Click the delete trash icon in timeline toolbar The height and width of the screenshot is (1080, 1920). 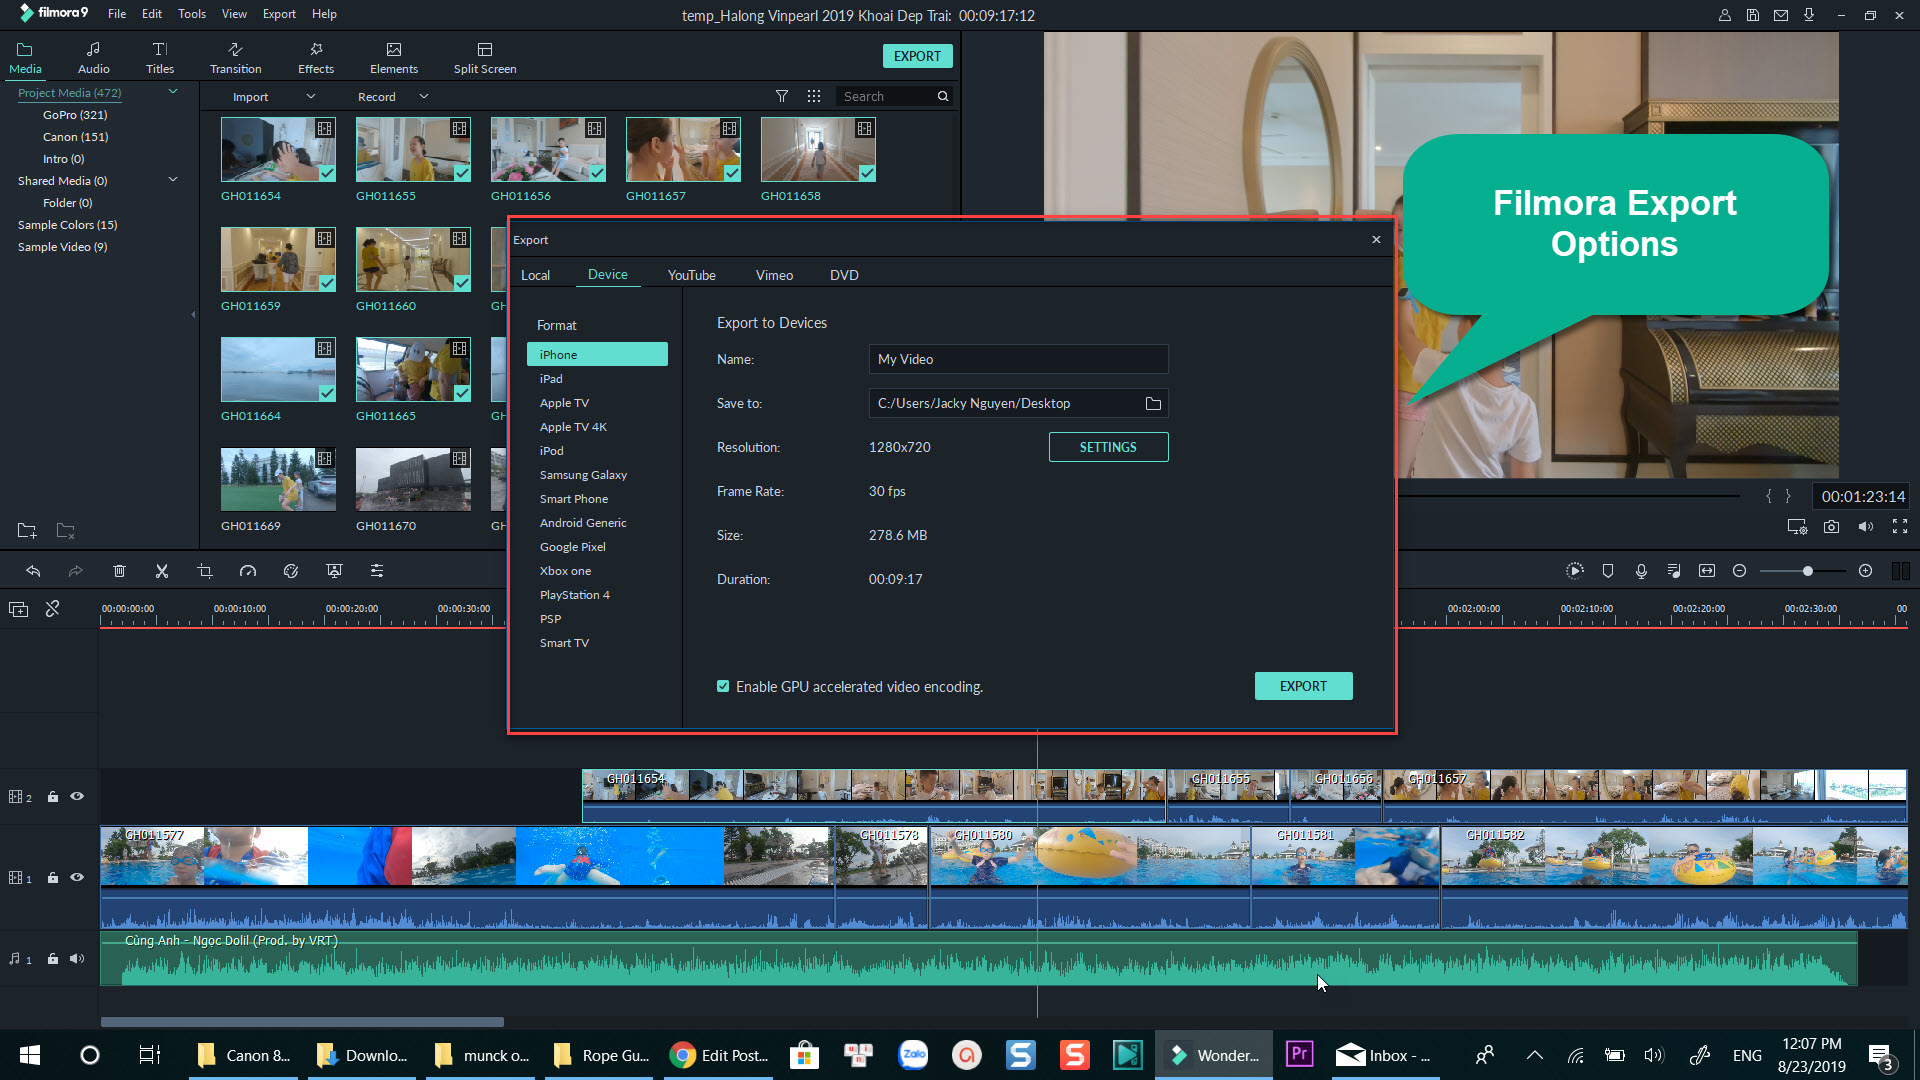(119, 571)
